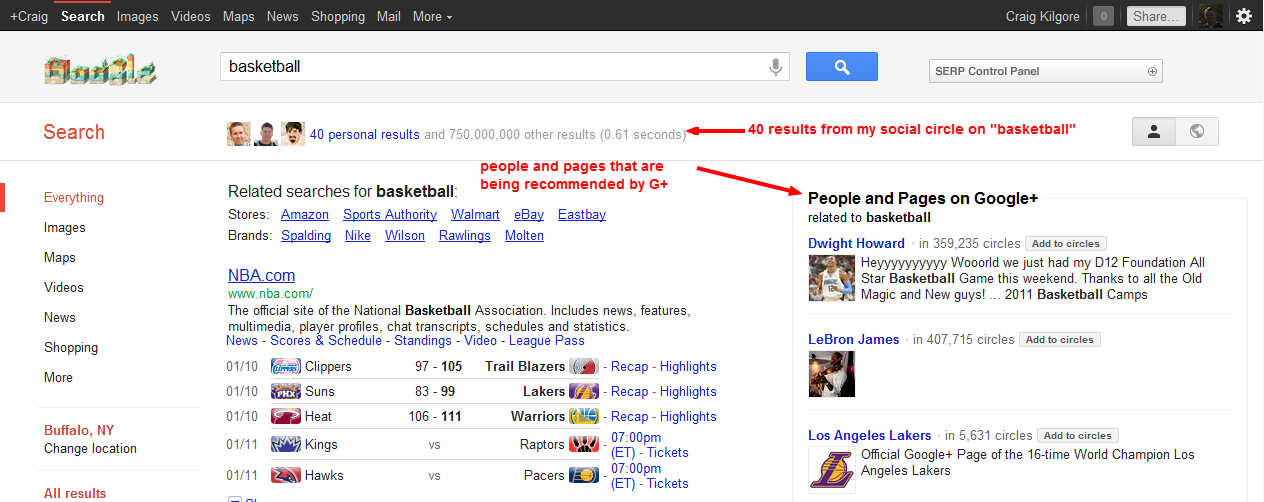This screenshot has width=1264, height=502.
Task: Click the SERP Control Panel plus icon
Action: tap(1152, 71)
